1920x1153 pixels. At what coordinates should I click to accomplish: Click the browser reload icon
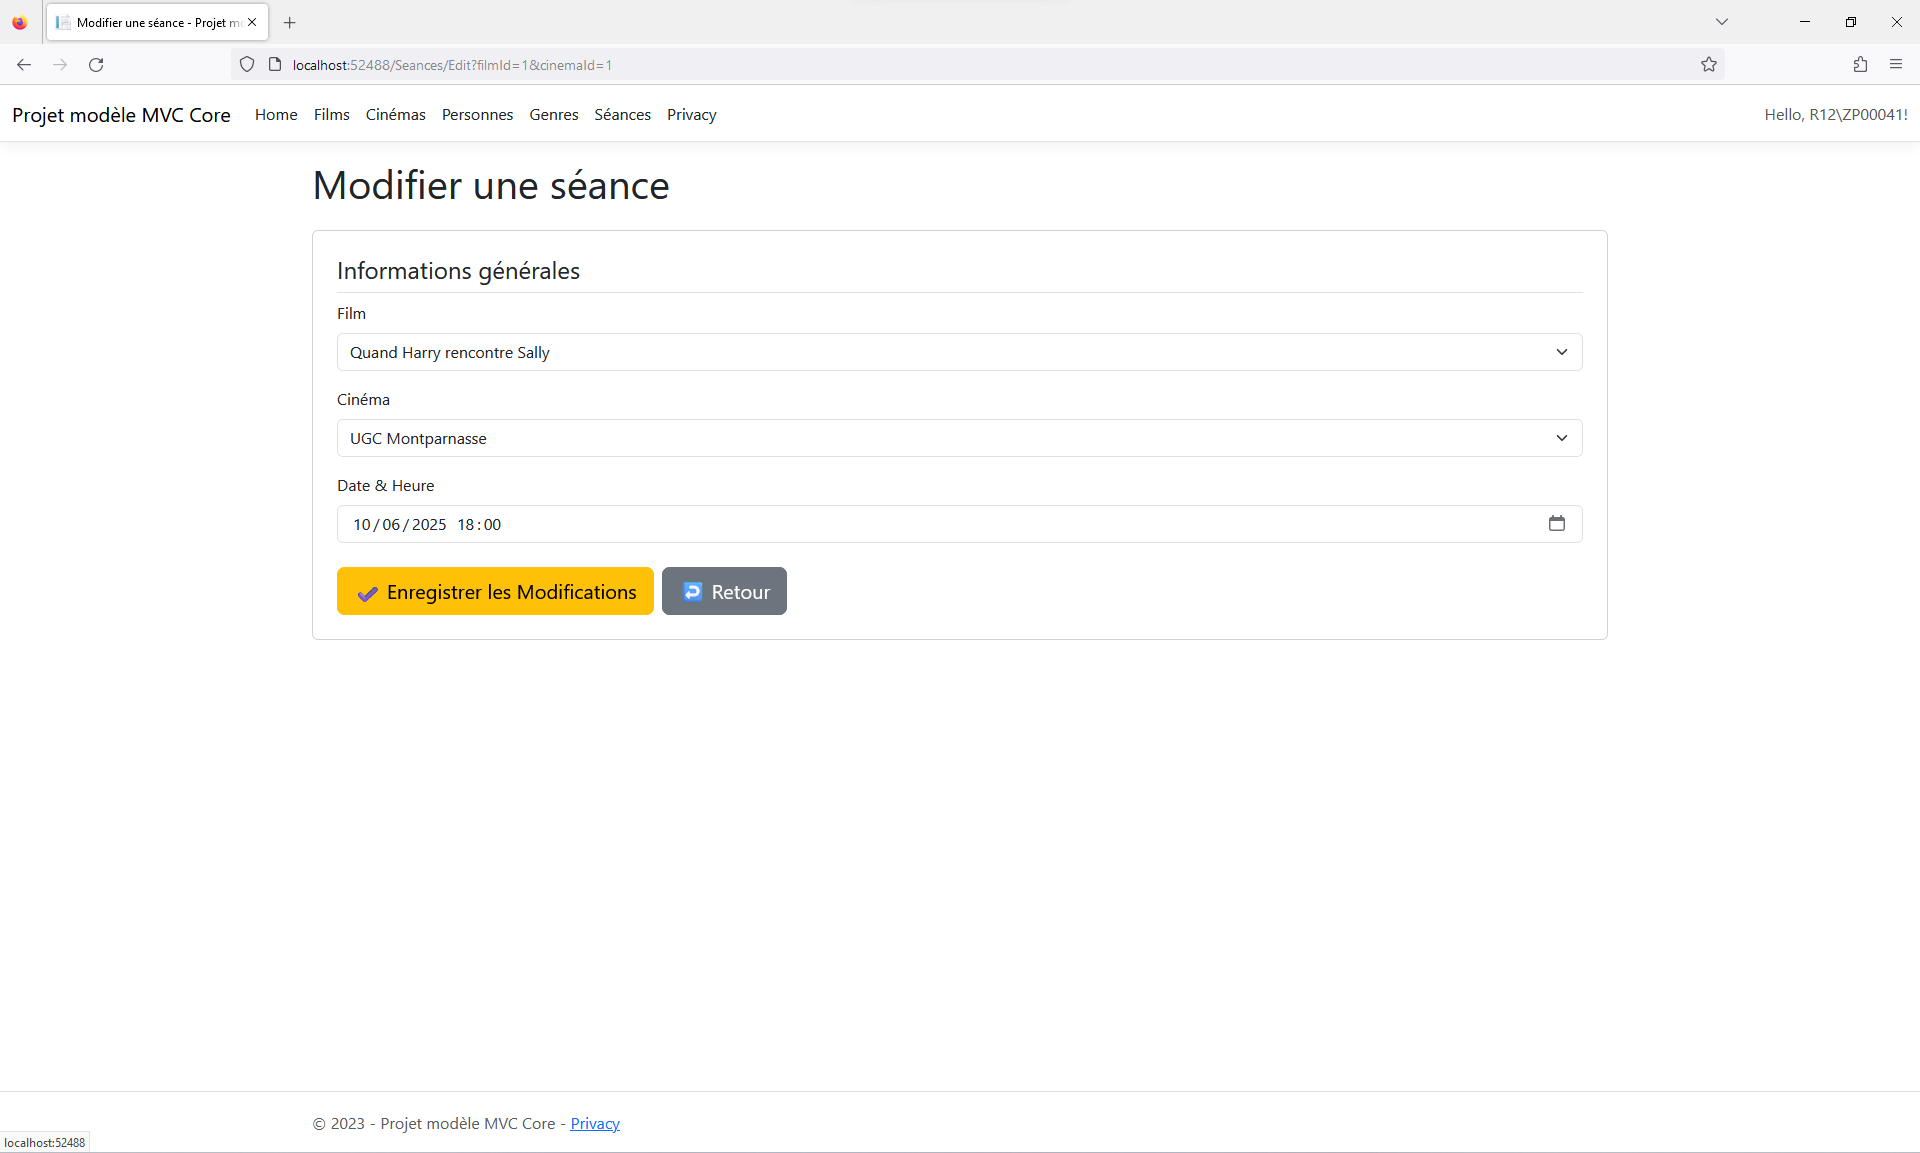(96, 65)
